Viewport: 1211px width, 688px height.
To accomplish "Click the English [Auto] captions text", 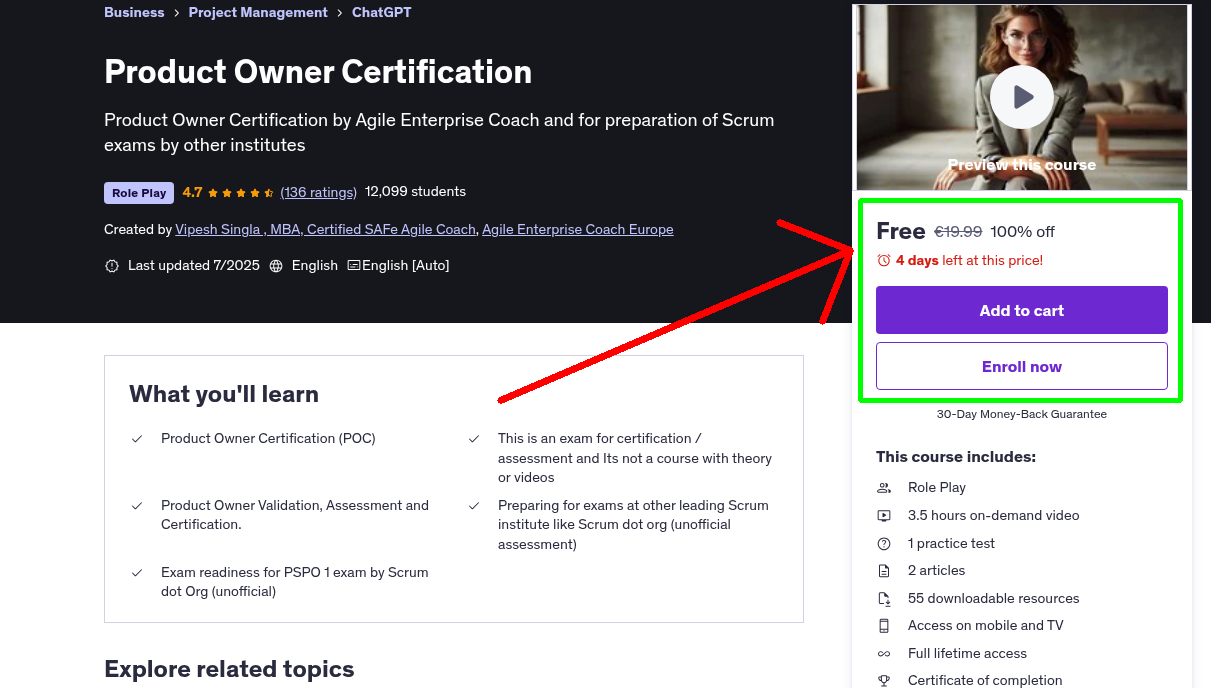I will (x=406, y=266).
